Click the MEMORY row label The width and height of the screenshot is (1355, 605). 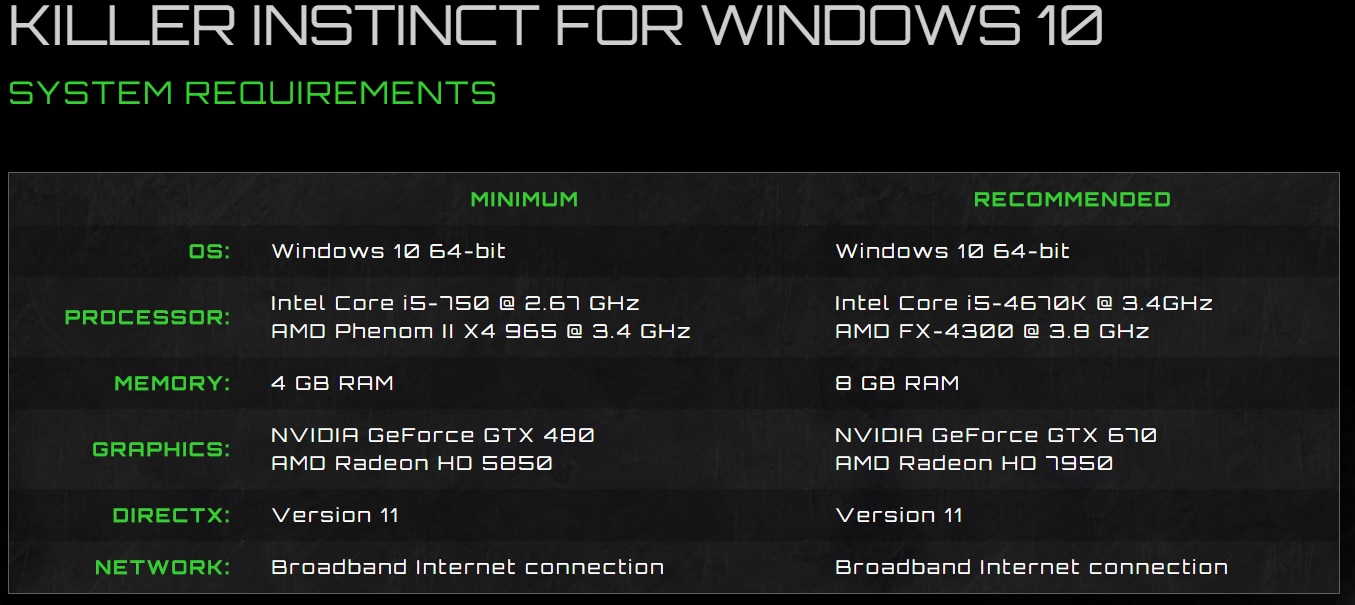[x=172, y=383]
